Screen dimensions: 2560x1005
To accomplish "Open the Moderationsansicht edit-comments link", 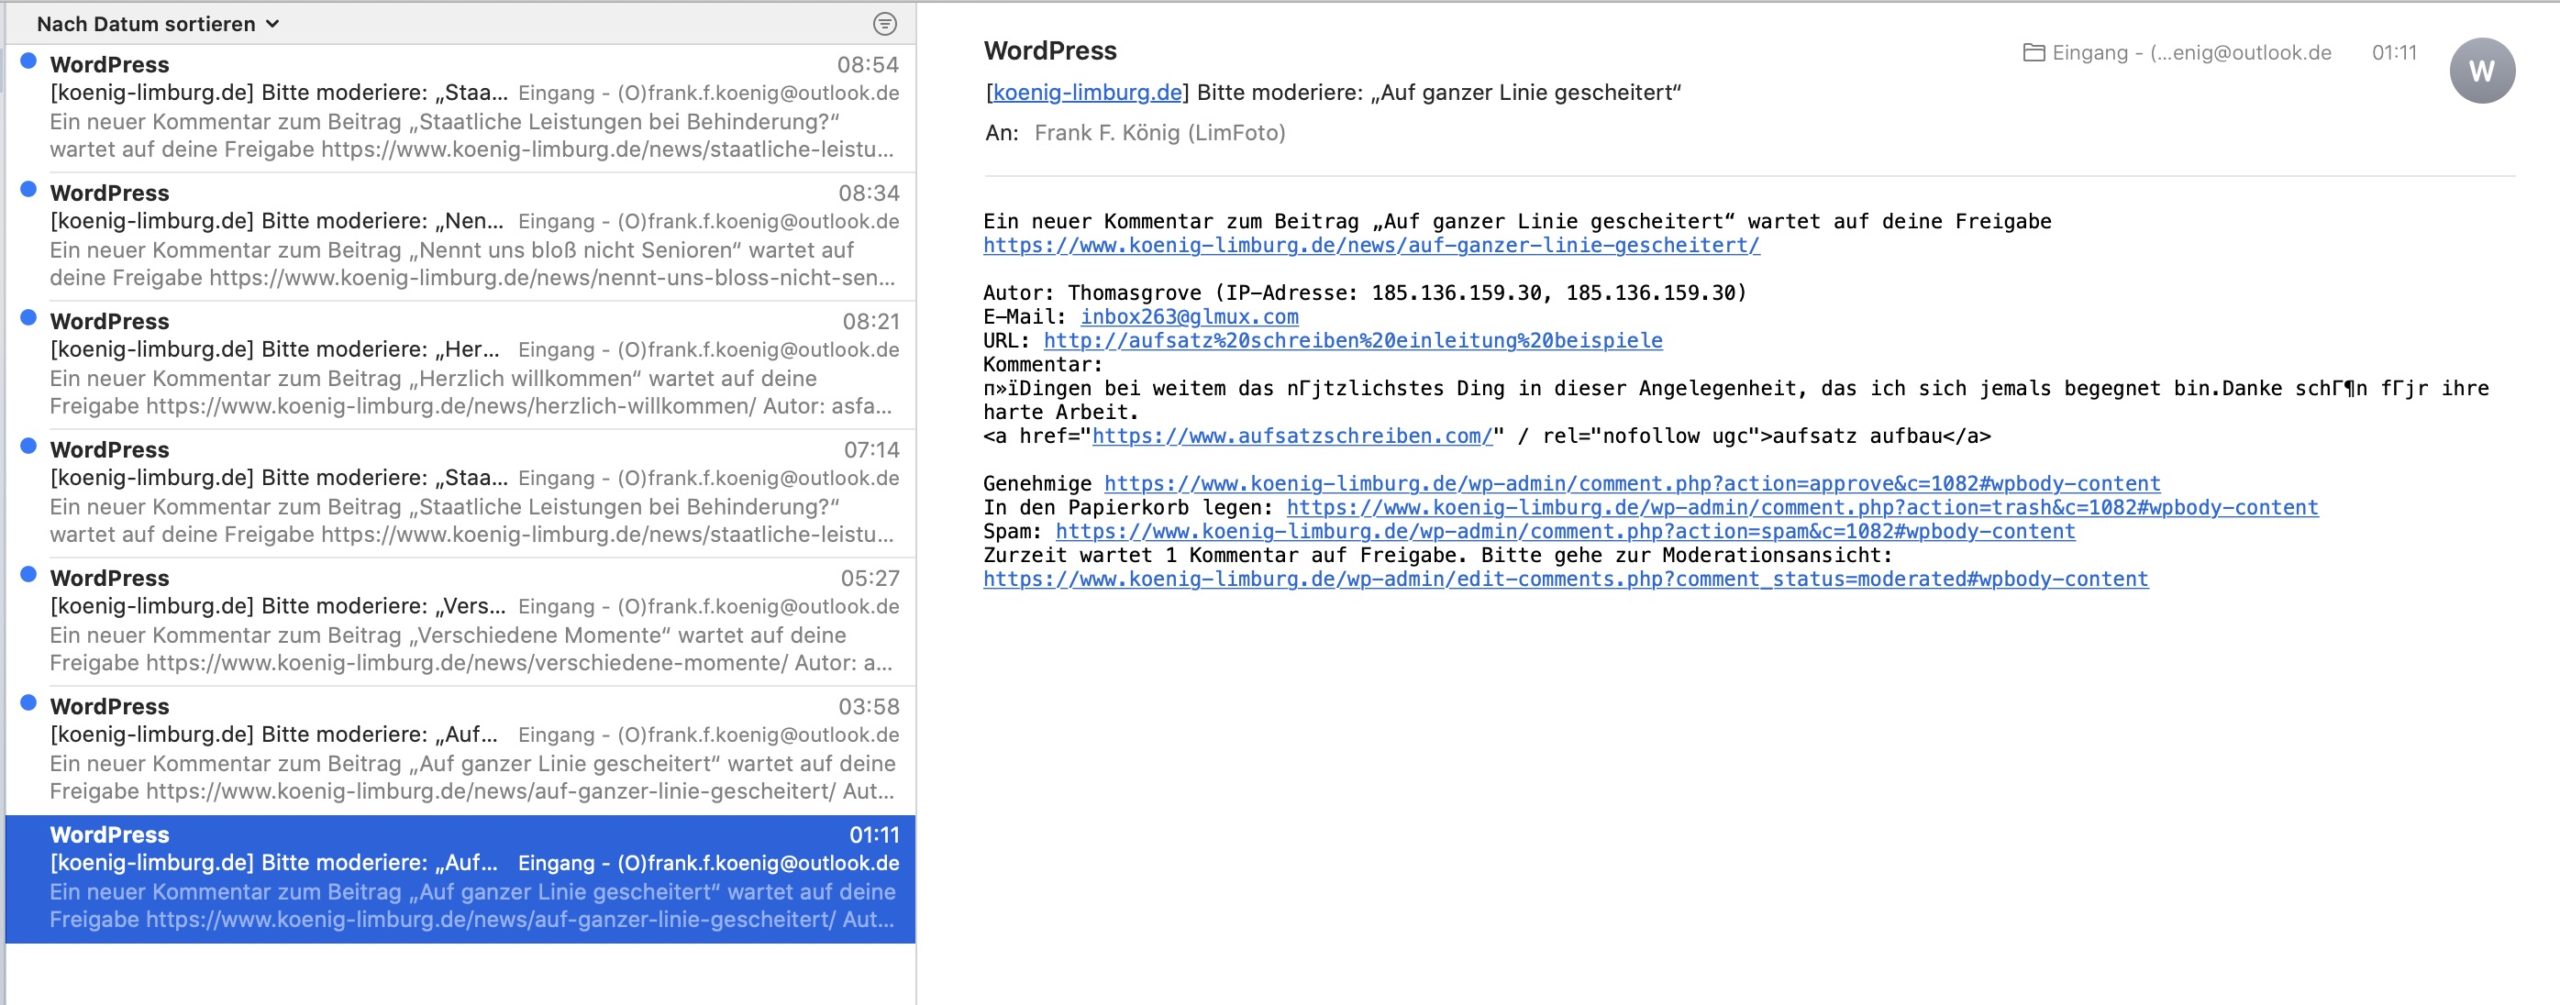I will [x=1565, y=579].
